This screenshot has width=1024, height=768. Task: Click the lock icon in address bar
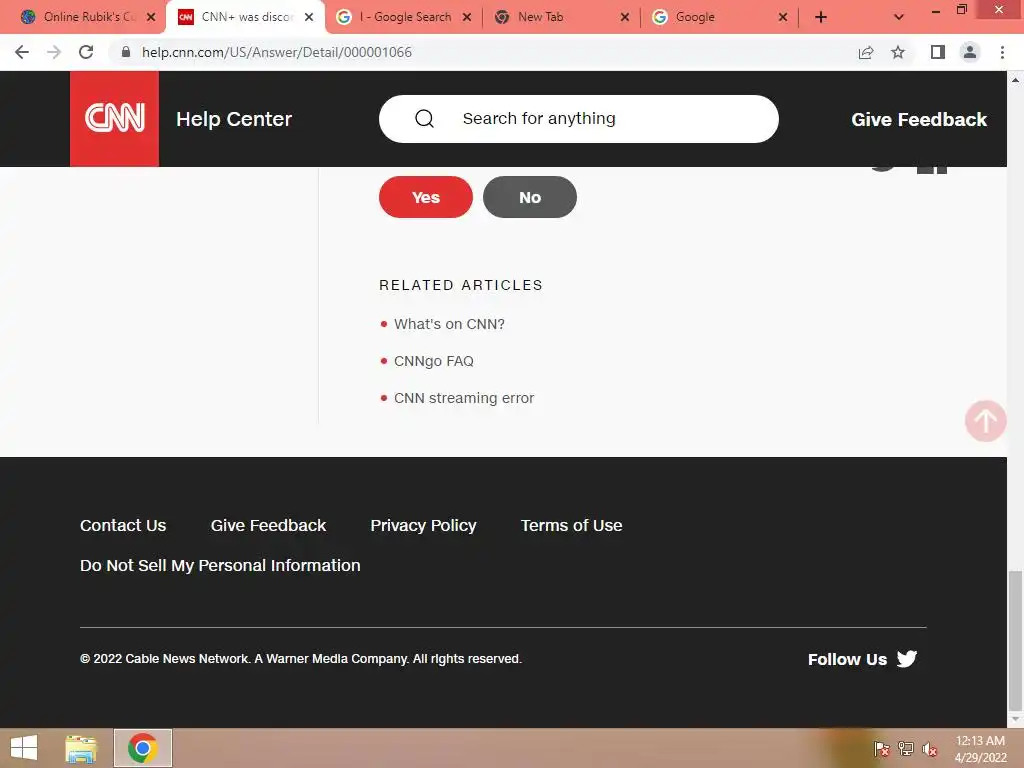pyautogui.click(x=126, y=52)
